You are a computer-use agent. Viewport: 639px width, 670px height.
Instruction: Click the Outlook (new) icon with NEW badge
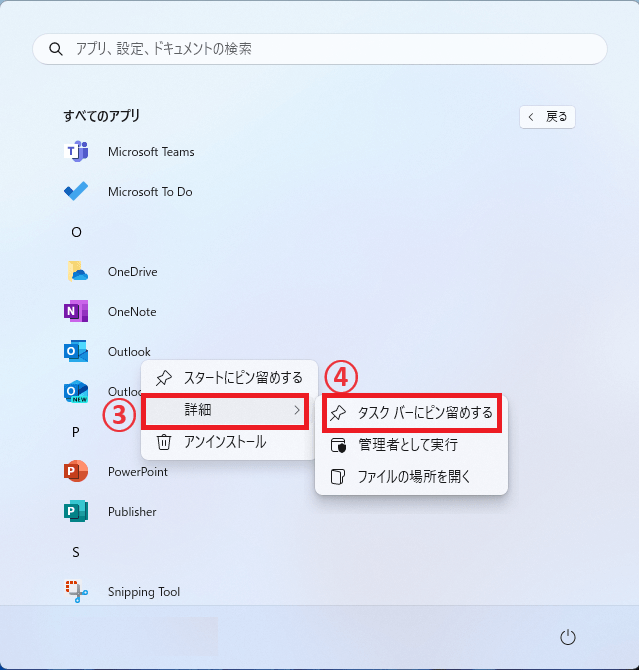pyautogui.click(x=76, y=391)
